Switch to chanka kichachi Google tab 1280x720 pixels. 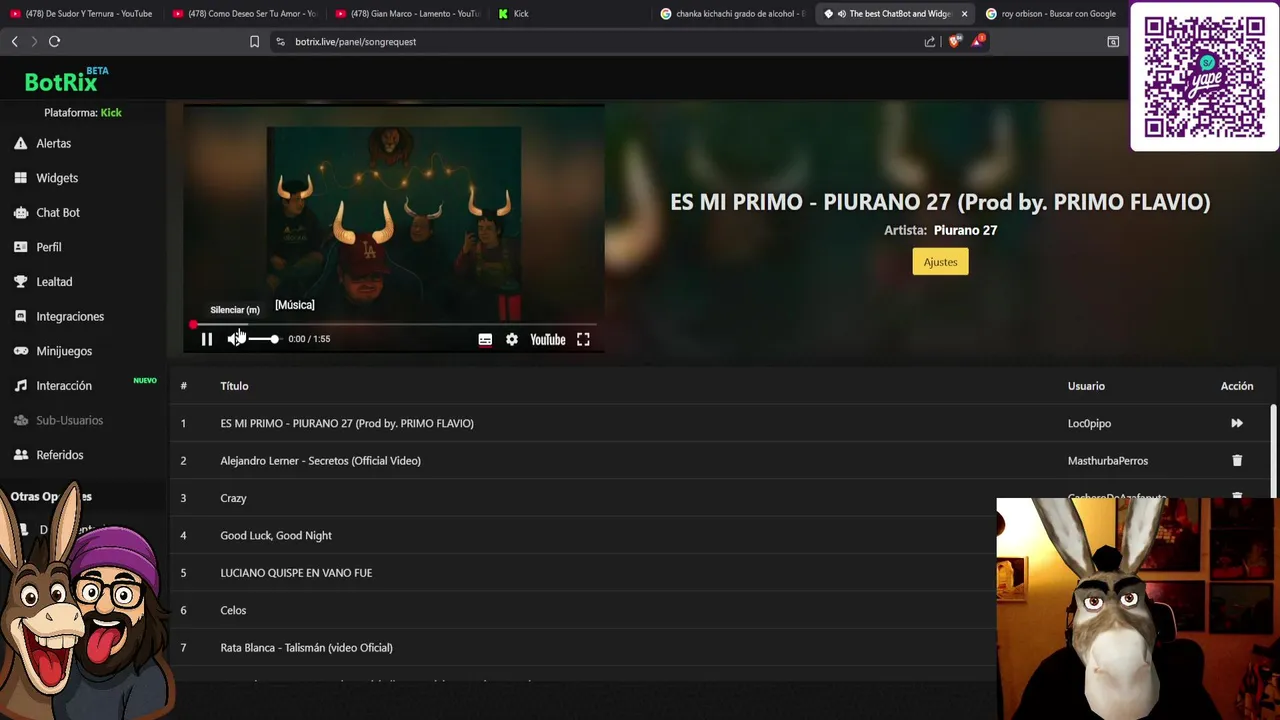pyautogui.click(x=733, y=14)
